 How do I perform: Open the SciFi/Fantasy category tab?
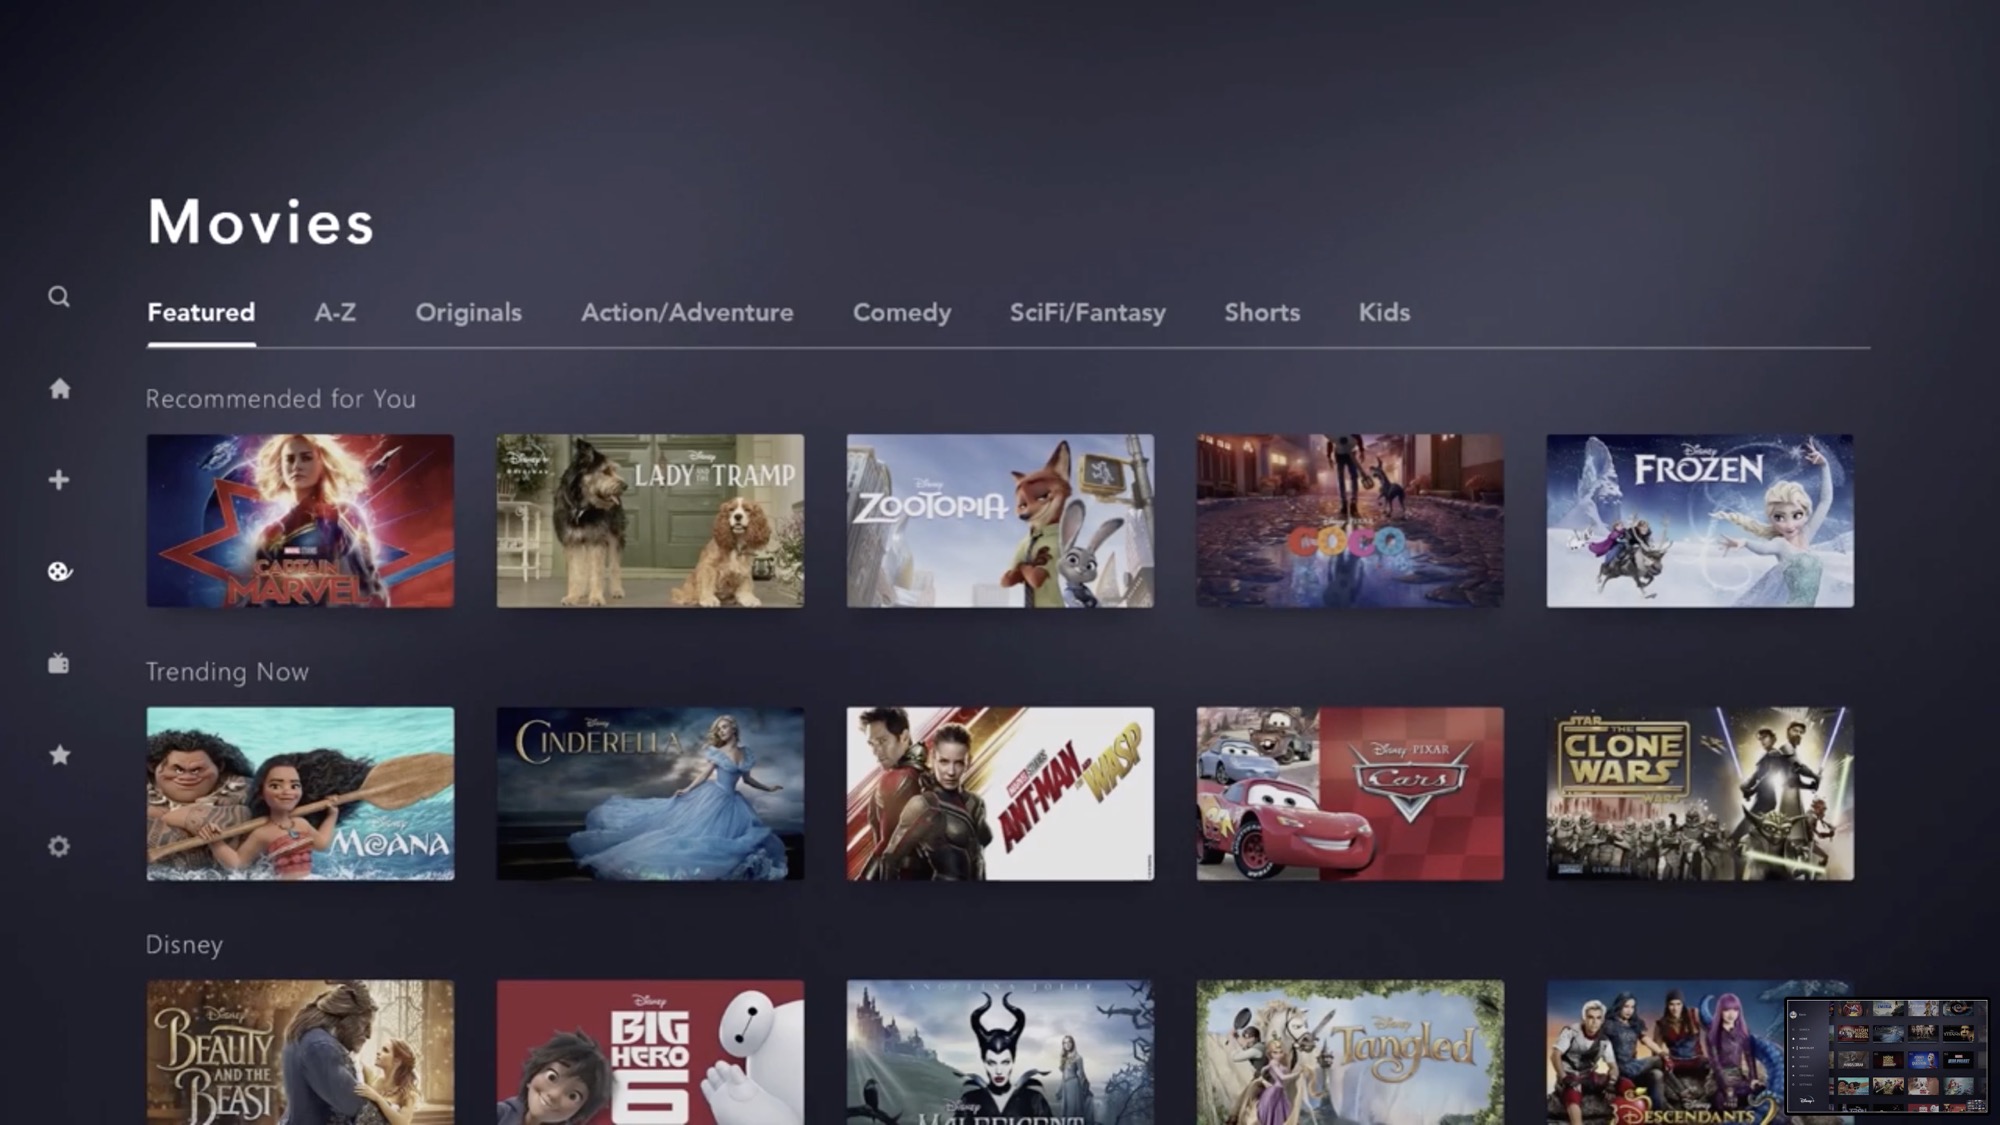click(1087, 313)
